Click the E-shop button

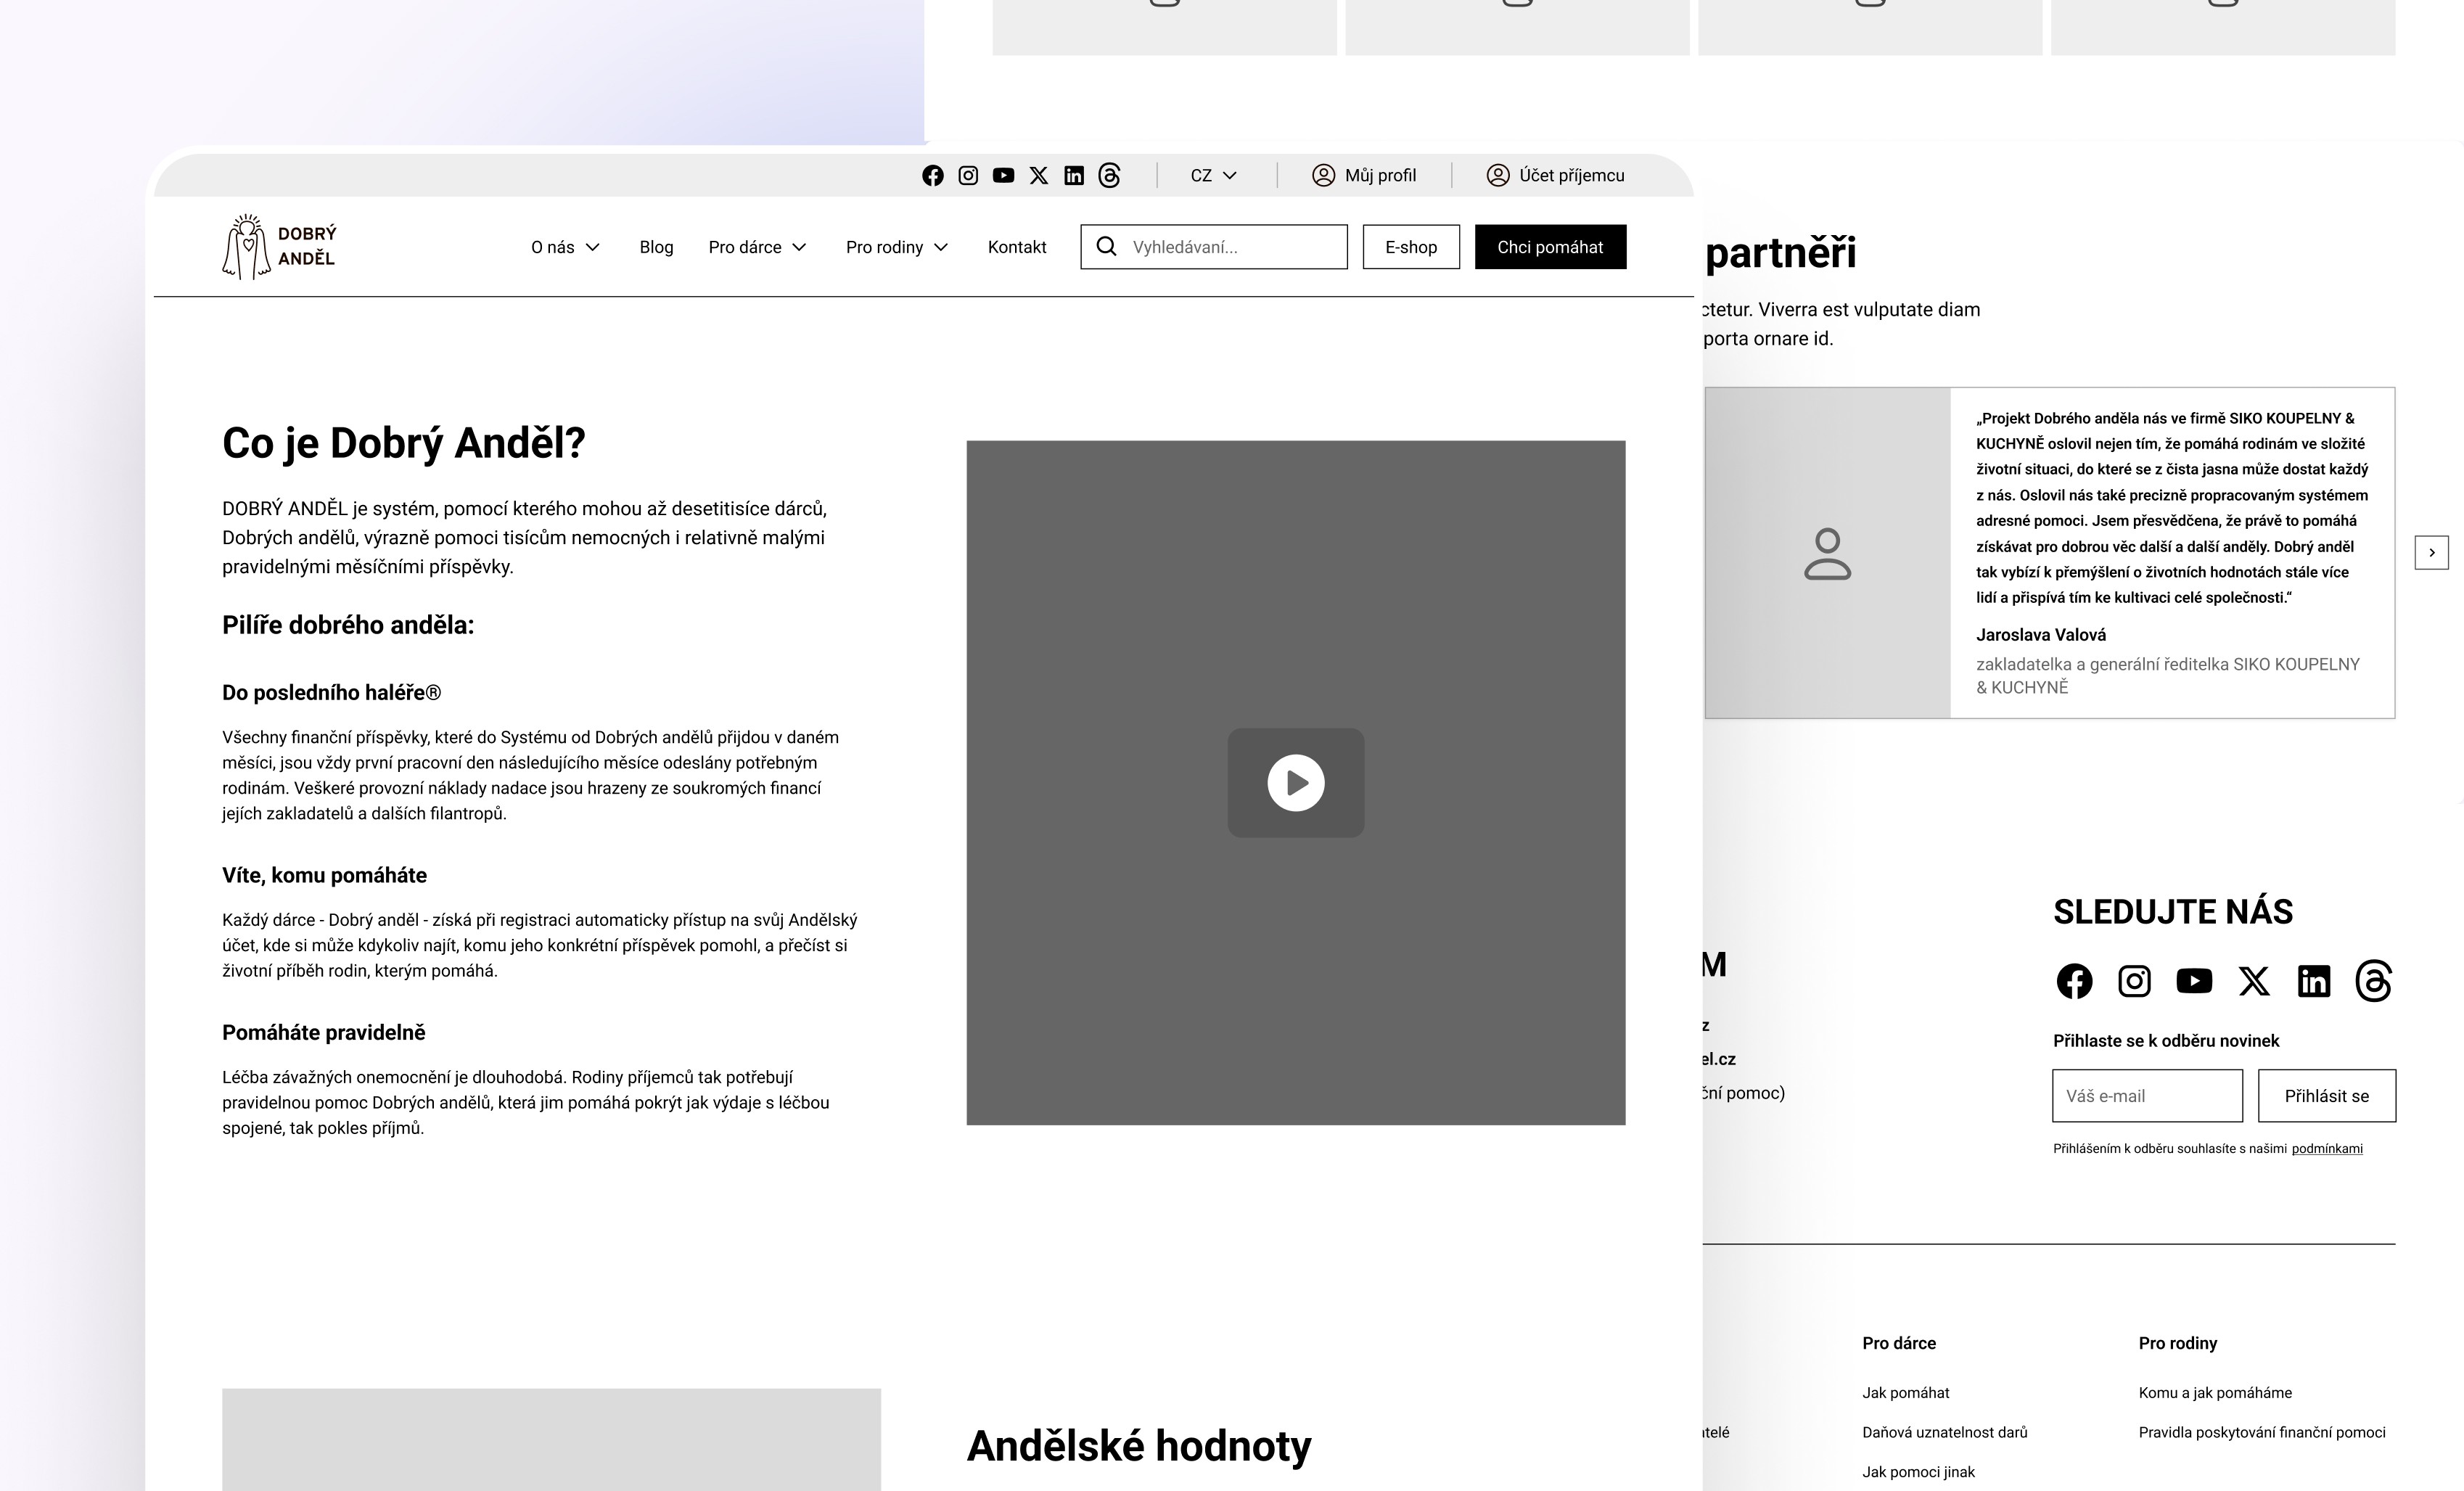click(1410, 247)
